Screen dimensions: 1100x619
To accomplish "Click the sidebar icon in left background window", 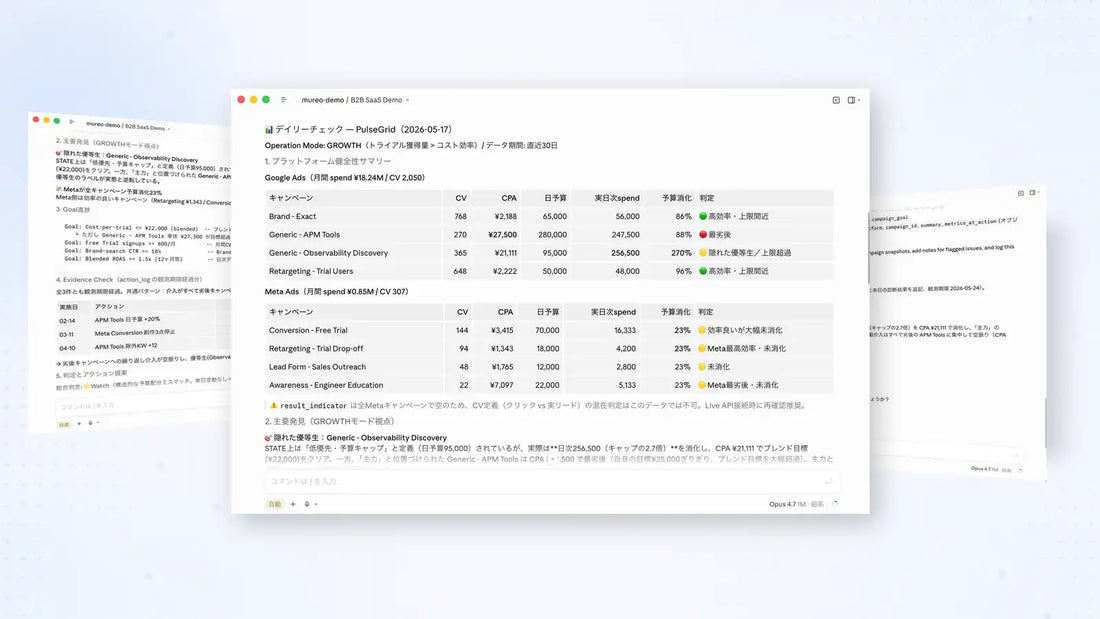I will (72, 121).
